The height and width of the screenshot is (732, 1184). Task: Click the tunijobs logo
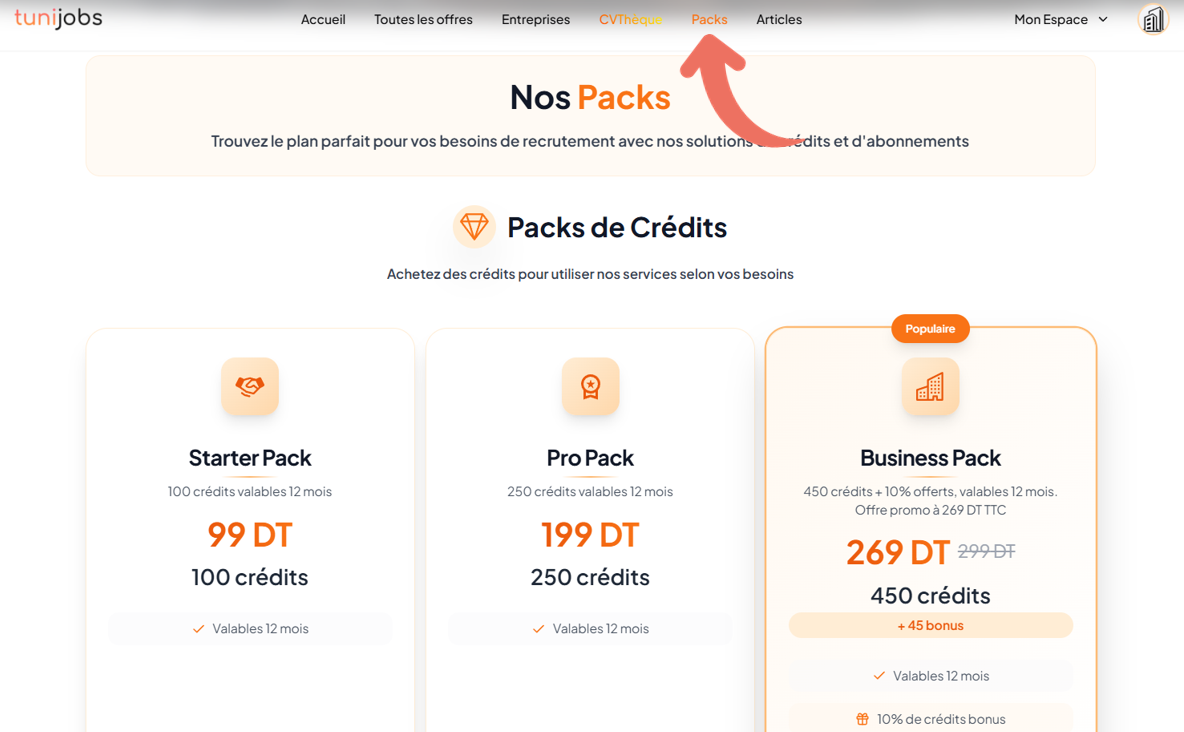point(58,19)
